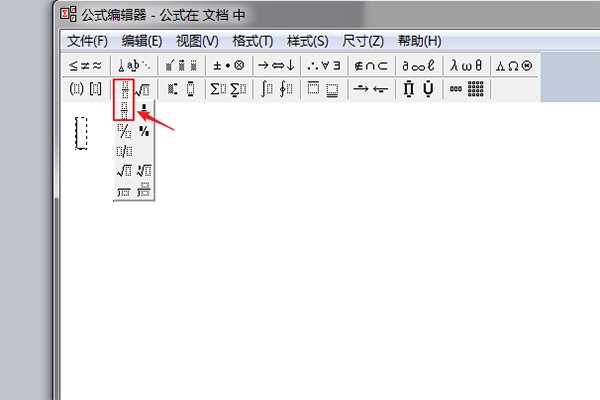600x400 pixels.
Task: Open the overbar and underbar templates palette
Action: click(324, 89)
